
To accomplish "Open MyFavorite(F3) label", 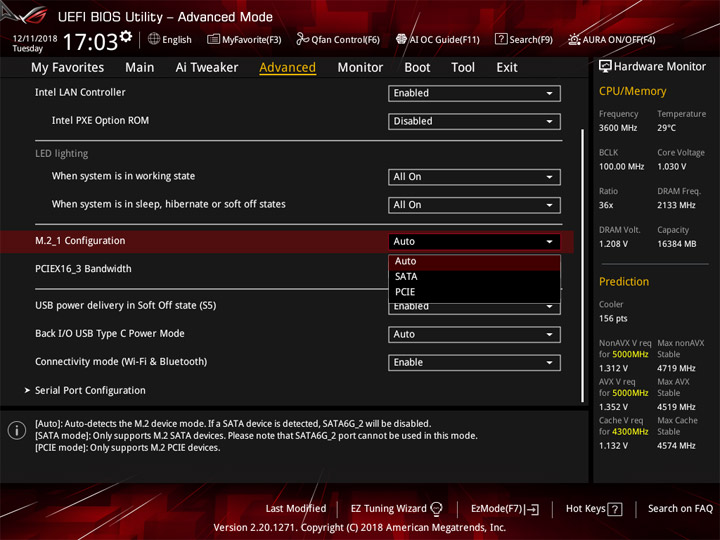I will point(252,40).
